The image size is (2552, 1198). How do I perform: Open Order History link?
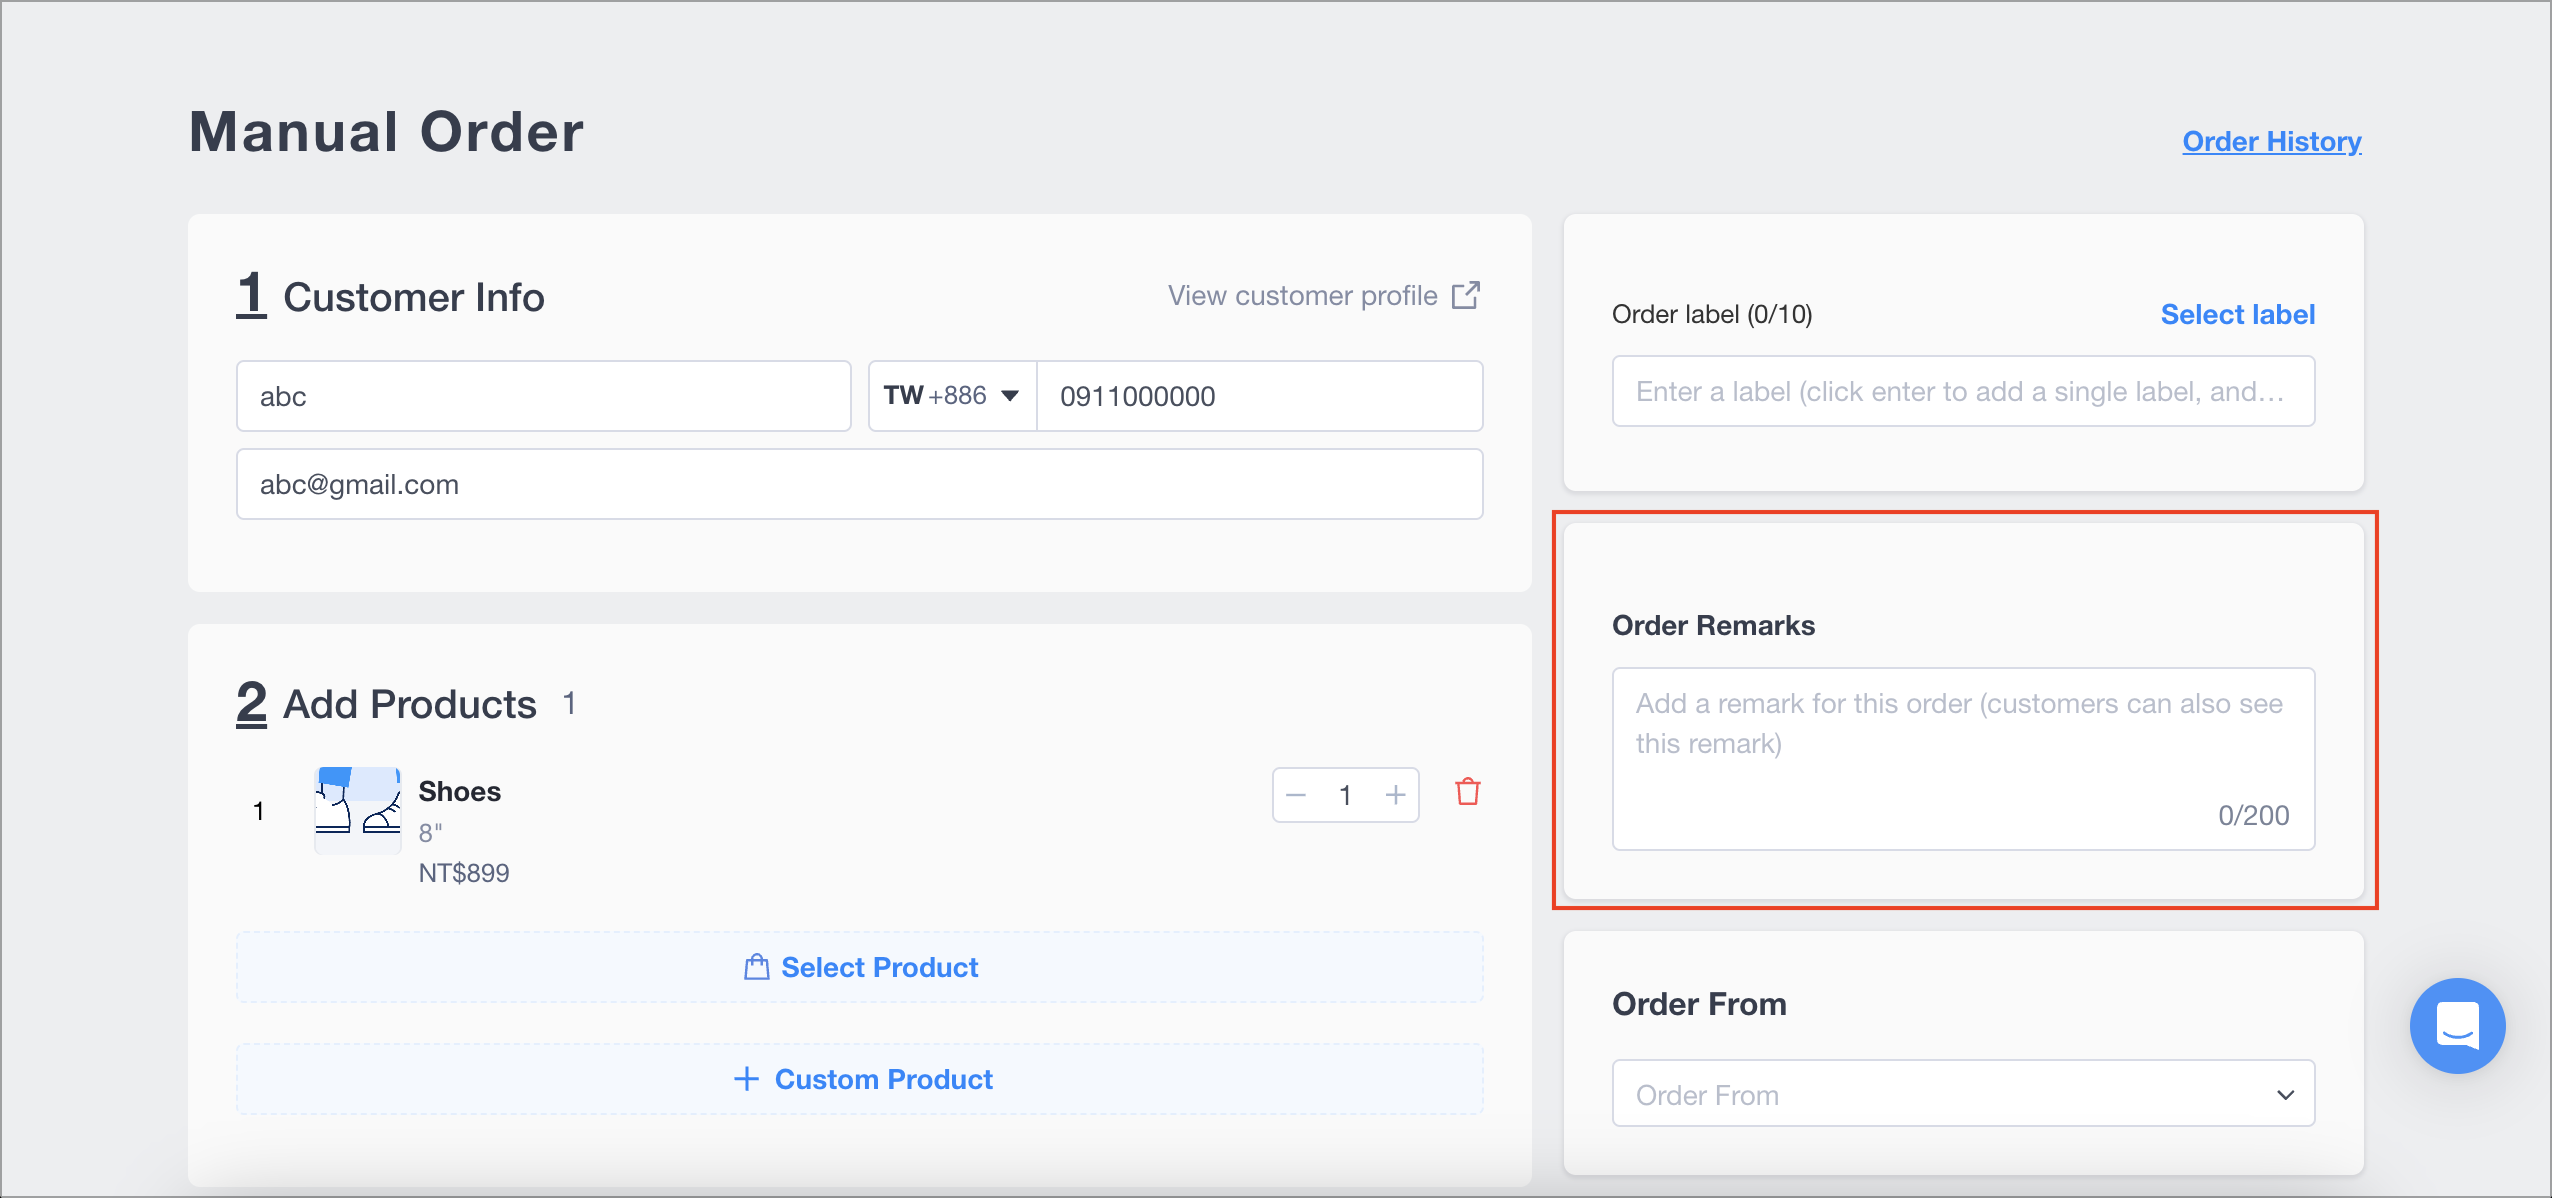tap(2272, 141)
